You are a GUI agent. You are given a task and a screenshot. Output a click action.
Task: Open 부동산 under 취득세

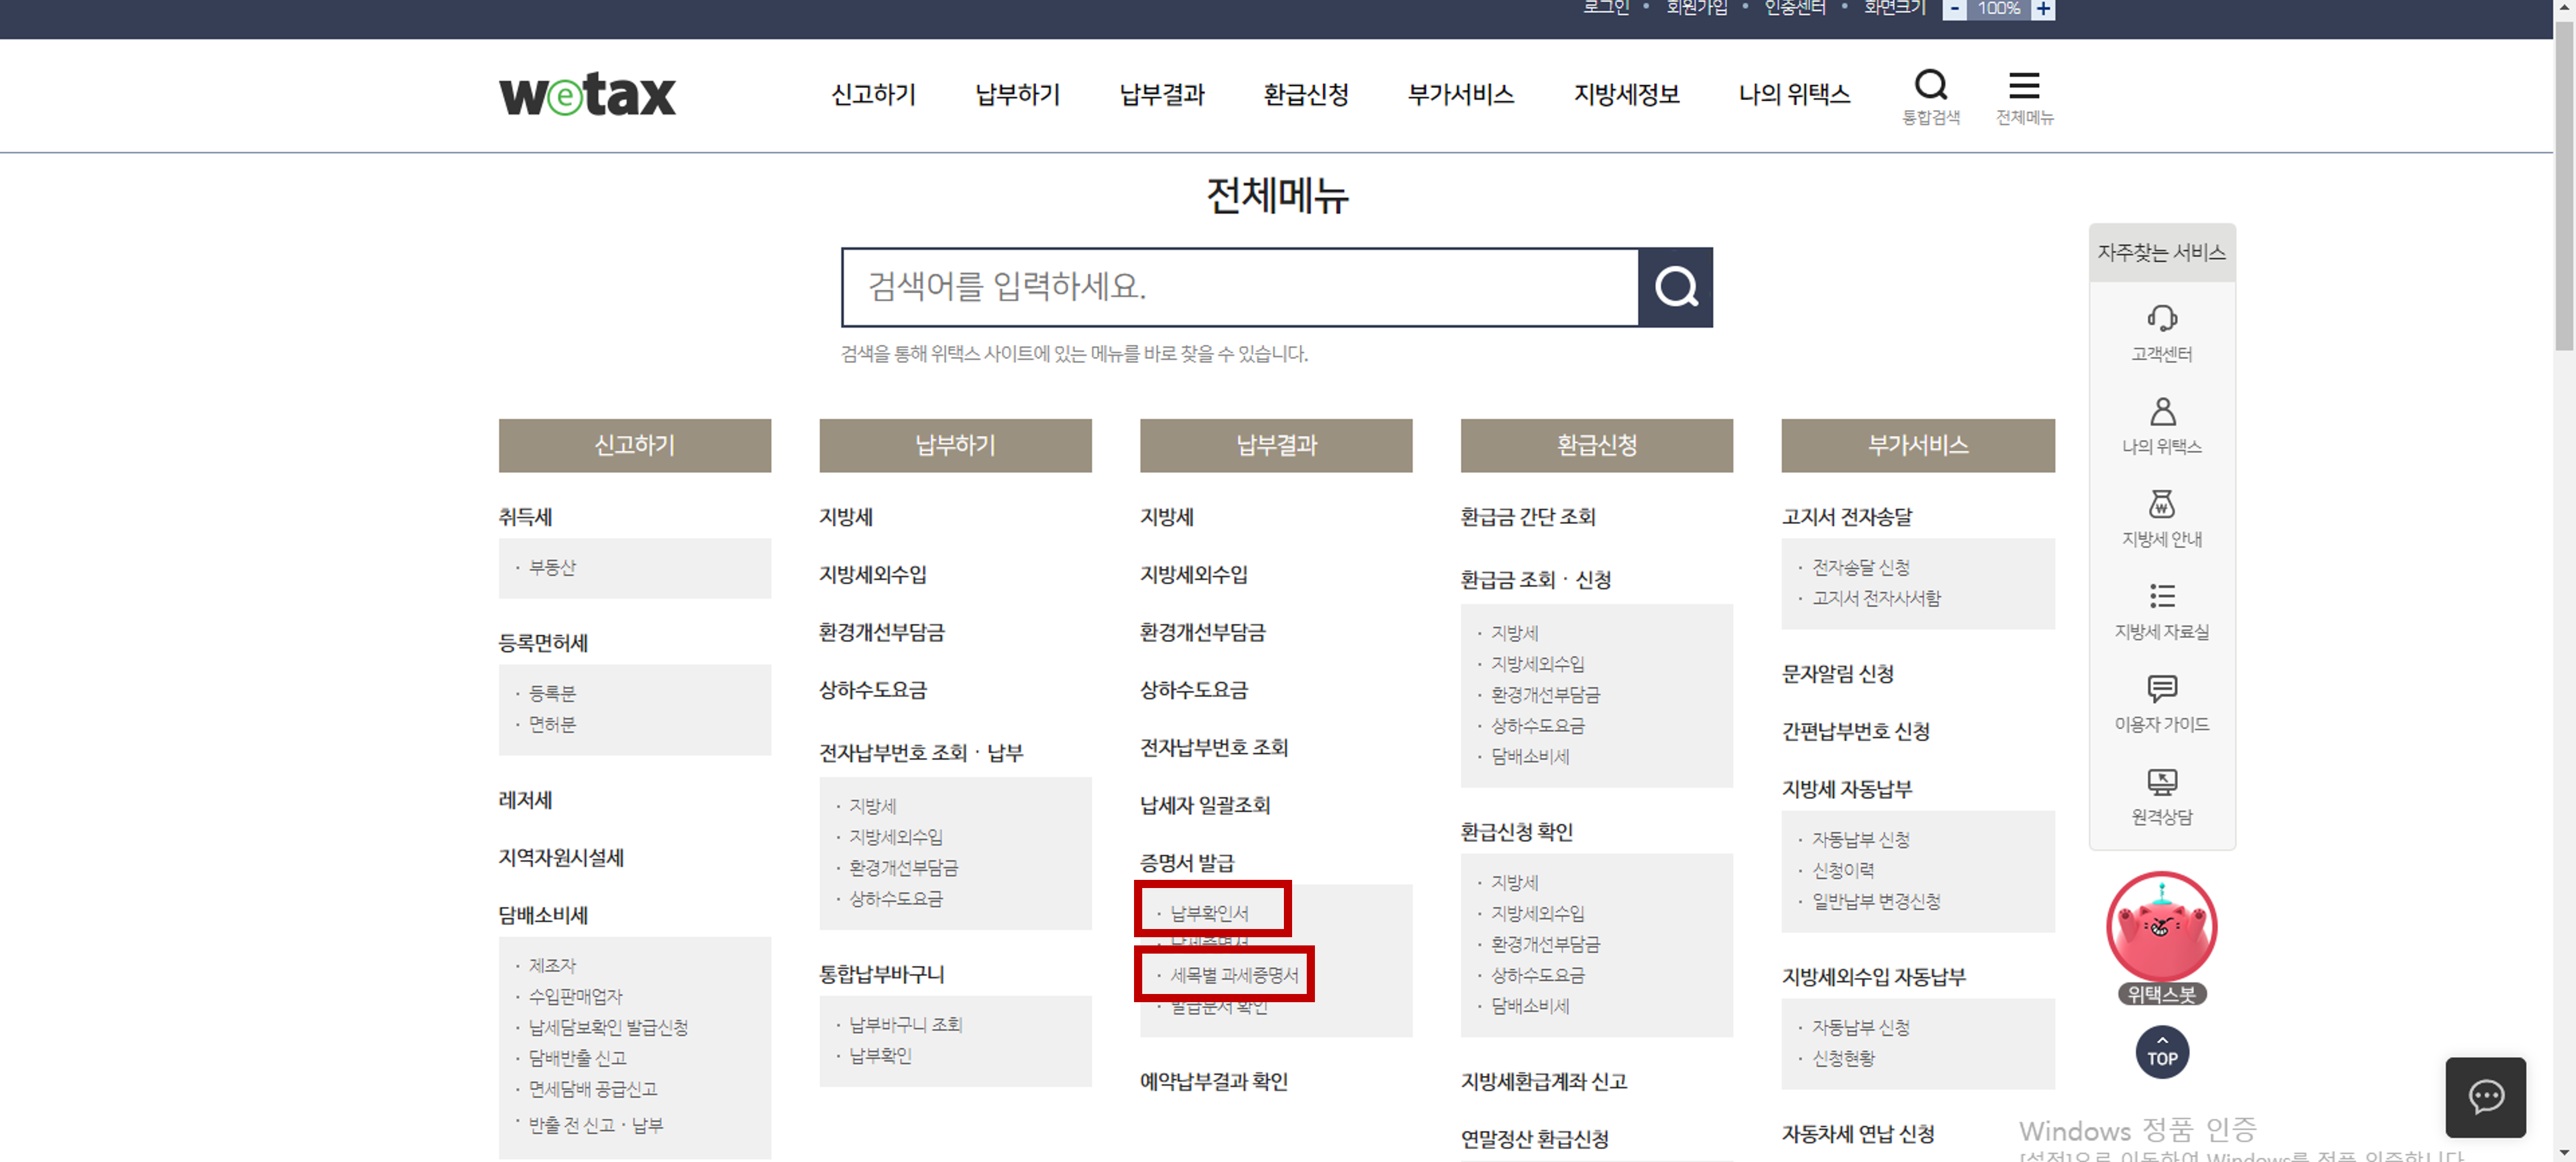click(x=552, y=567)
